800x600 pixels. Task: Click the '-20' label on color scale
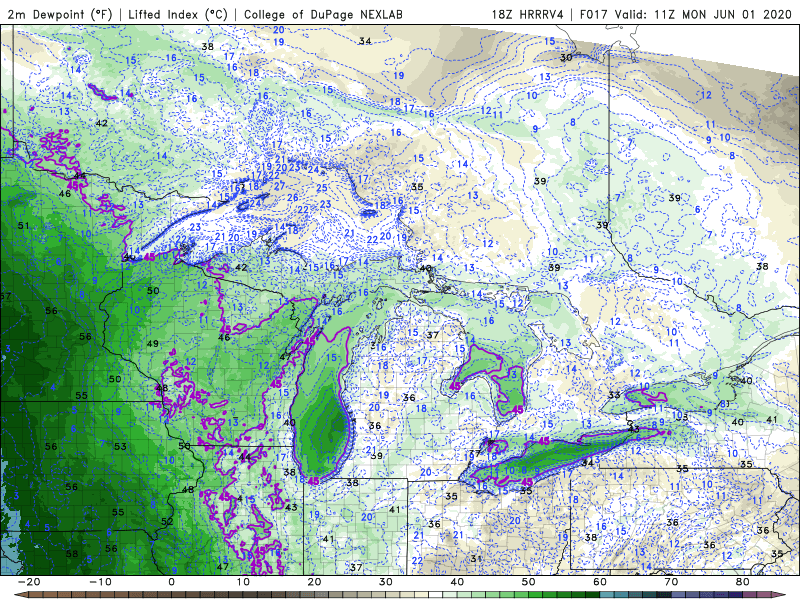[29, 582]
